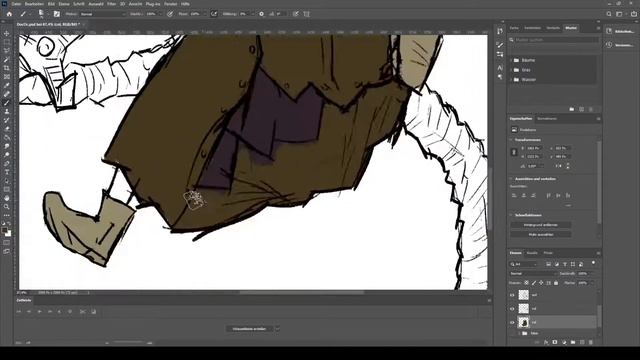Toggle airbrush build-up effects
The width and height of the screenshot is (640, 360).
tap(214, 14)
